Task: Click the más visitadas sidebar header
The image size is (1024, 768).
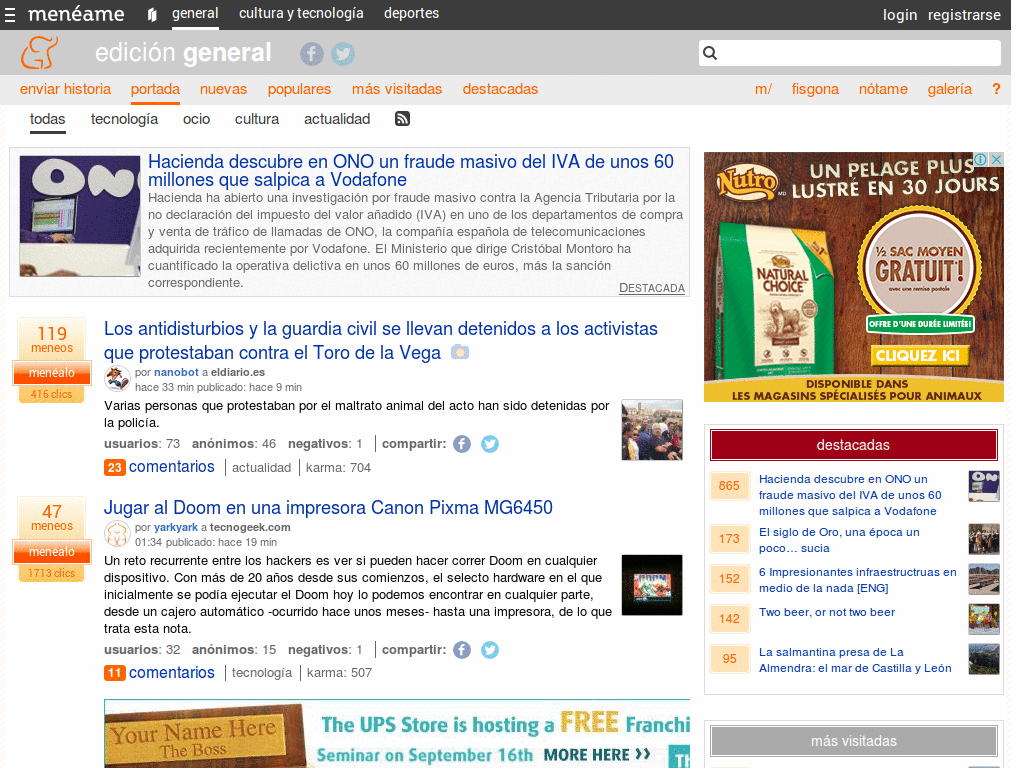Action: coord(854,741)
